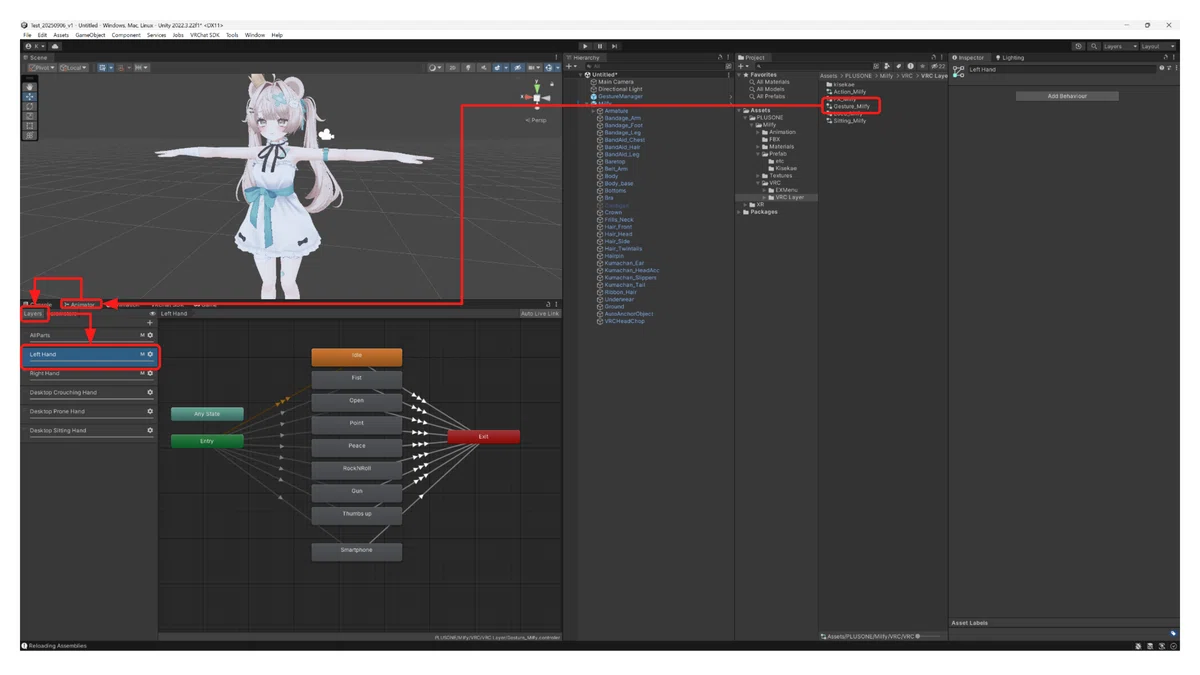Toggle scene lighting in Scene toolbar
The image size is (1200, 675).
click(468, 68)
